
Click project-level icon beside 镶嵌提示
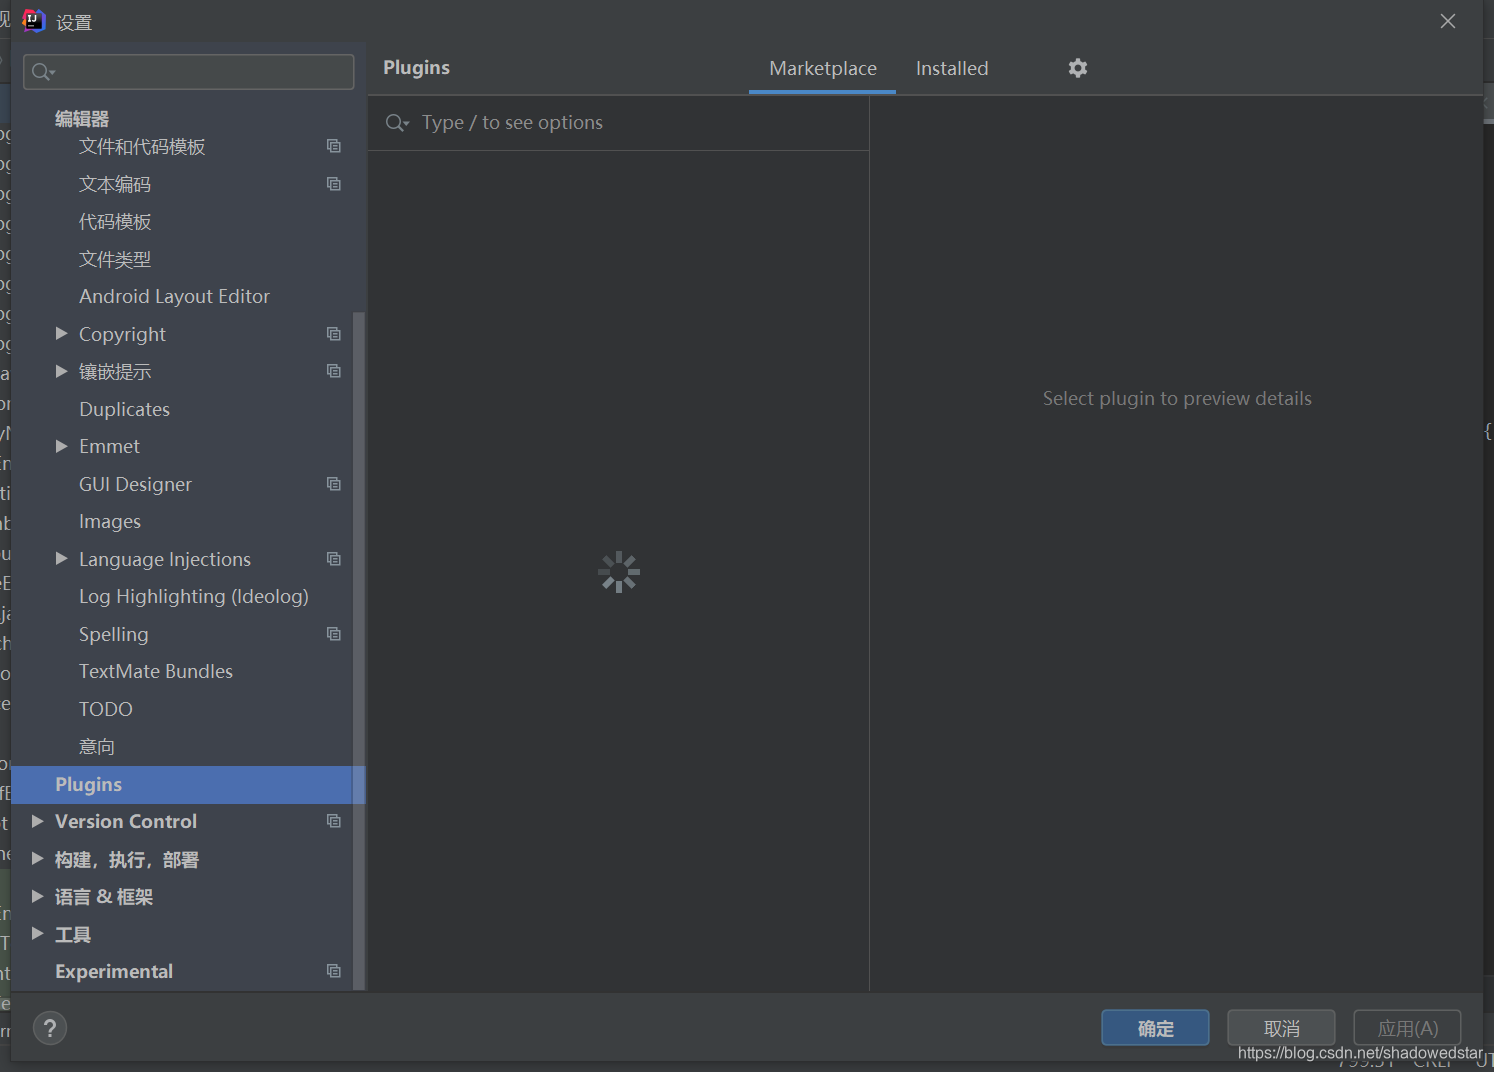pyautogui.click(x=334, y=371)
